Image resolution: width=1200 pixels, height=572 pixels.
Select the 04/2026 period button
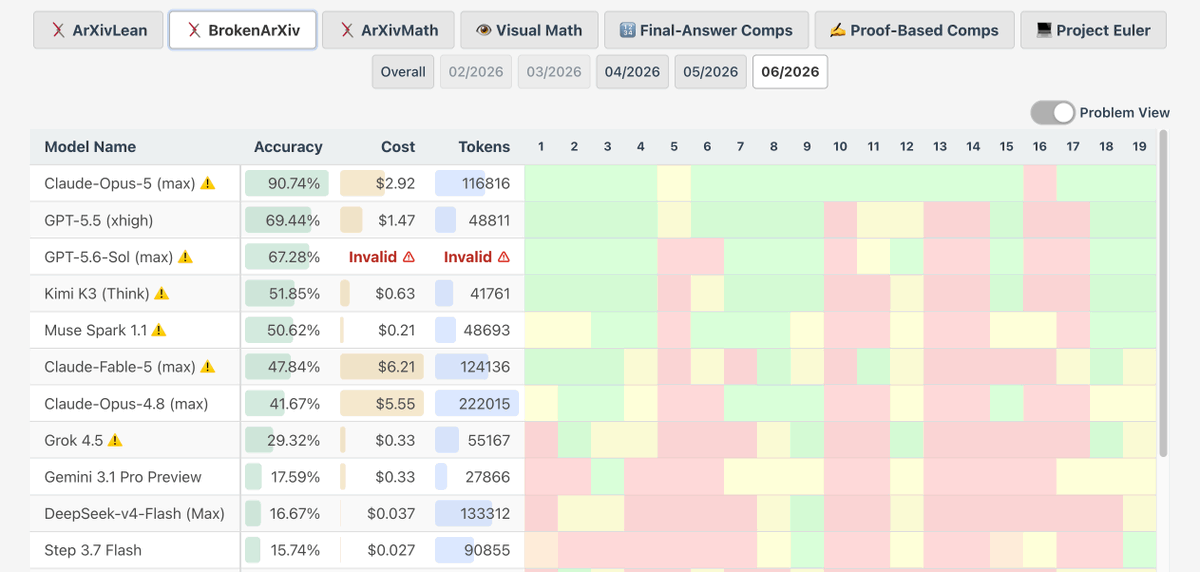632,72
